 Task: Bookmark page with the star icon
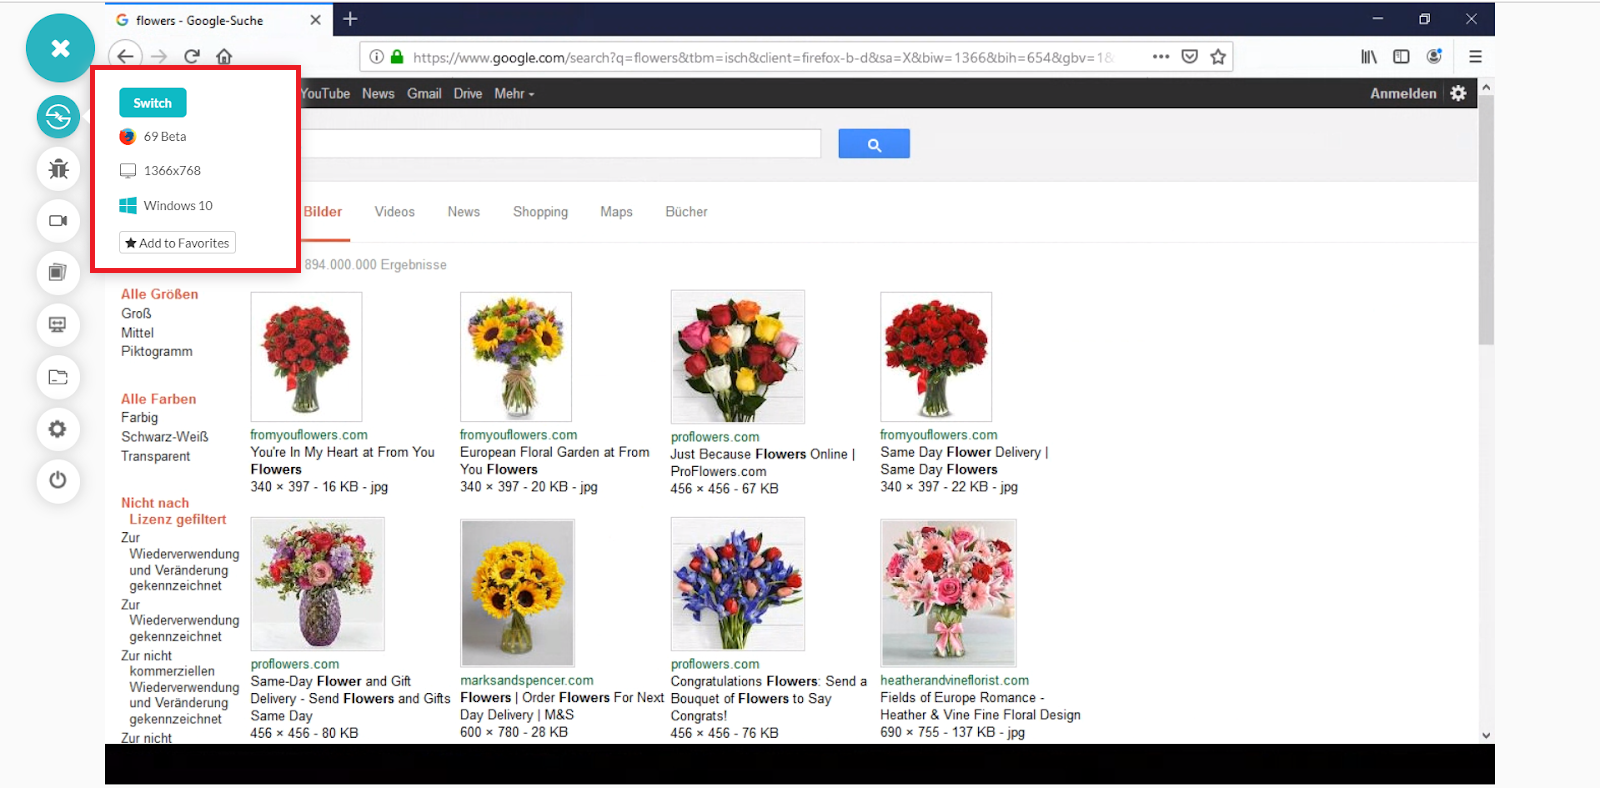(1217, 57)
